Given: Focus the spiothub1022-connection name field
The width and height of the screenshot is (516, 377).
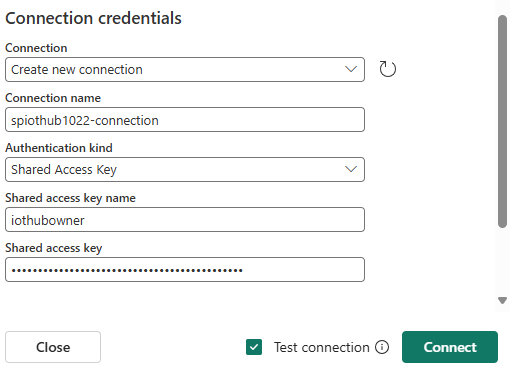Looking at the screenshot, I should click(185, 119).
